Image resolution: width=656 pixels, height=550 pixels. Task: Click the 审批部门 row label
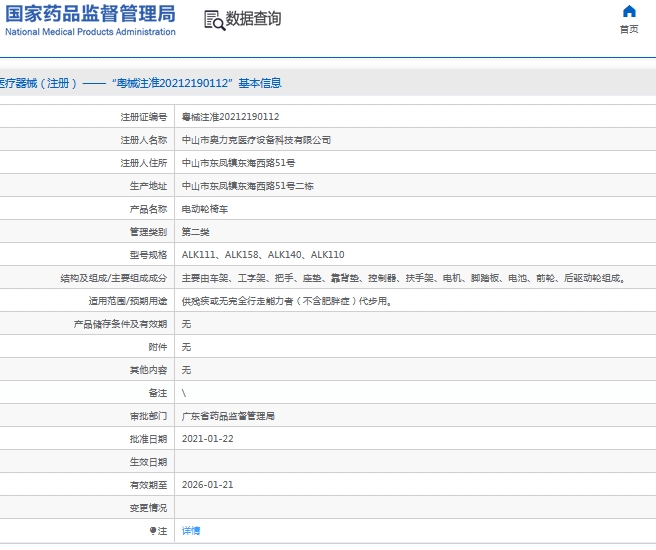tap(149, 416)
